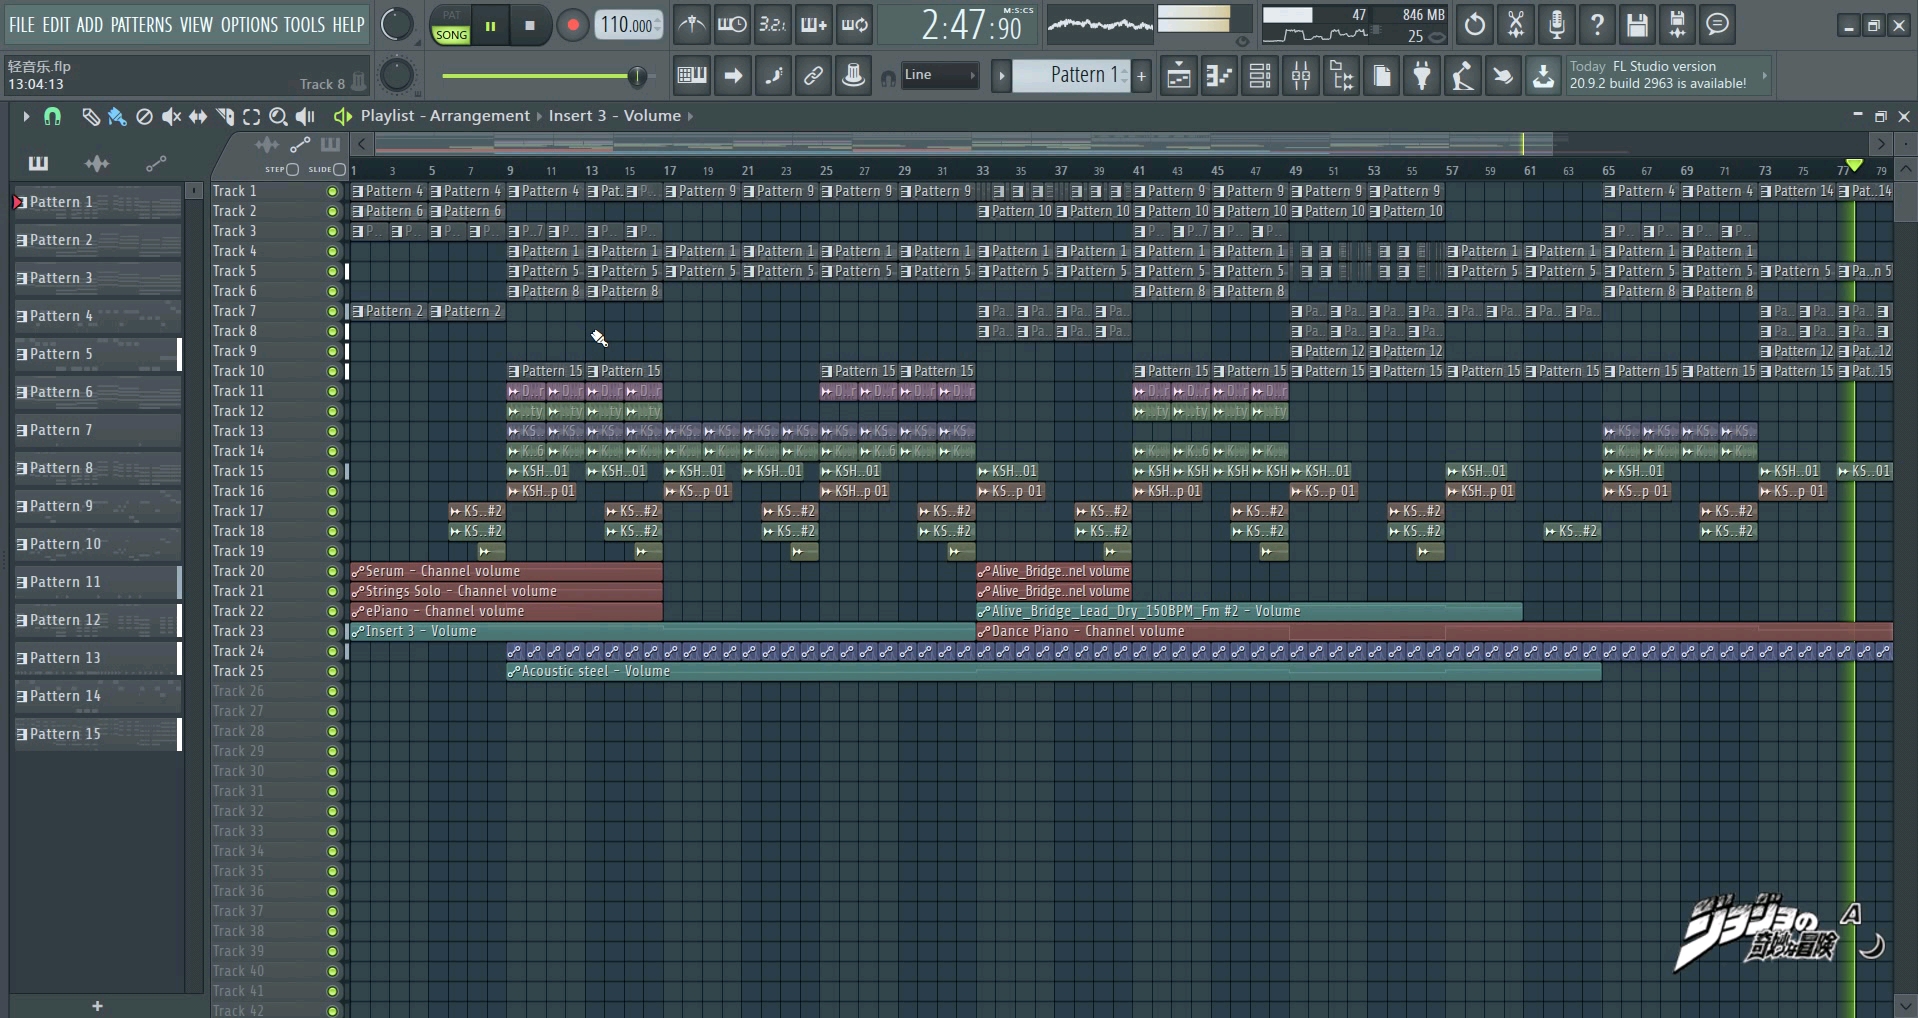The height and width of the screenshot is (1018, 1918).
Task: Select the Draw pencil tool in Playlist
Action: coord(90,117)
